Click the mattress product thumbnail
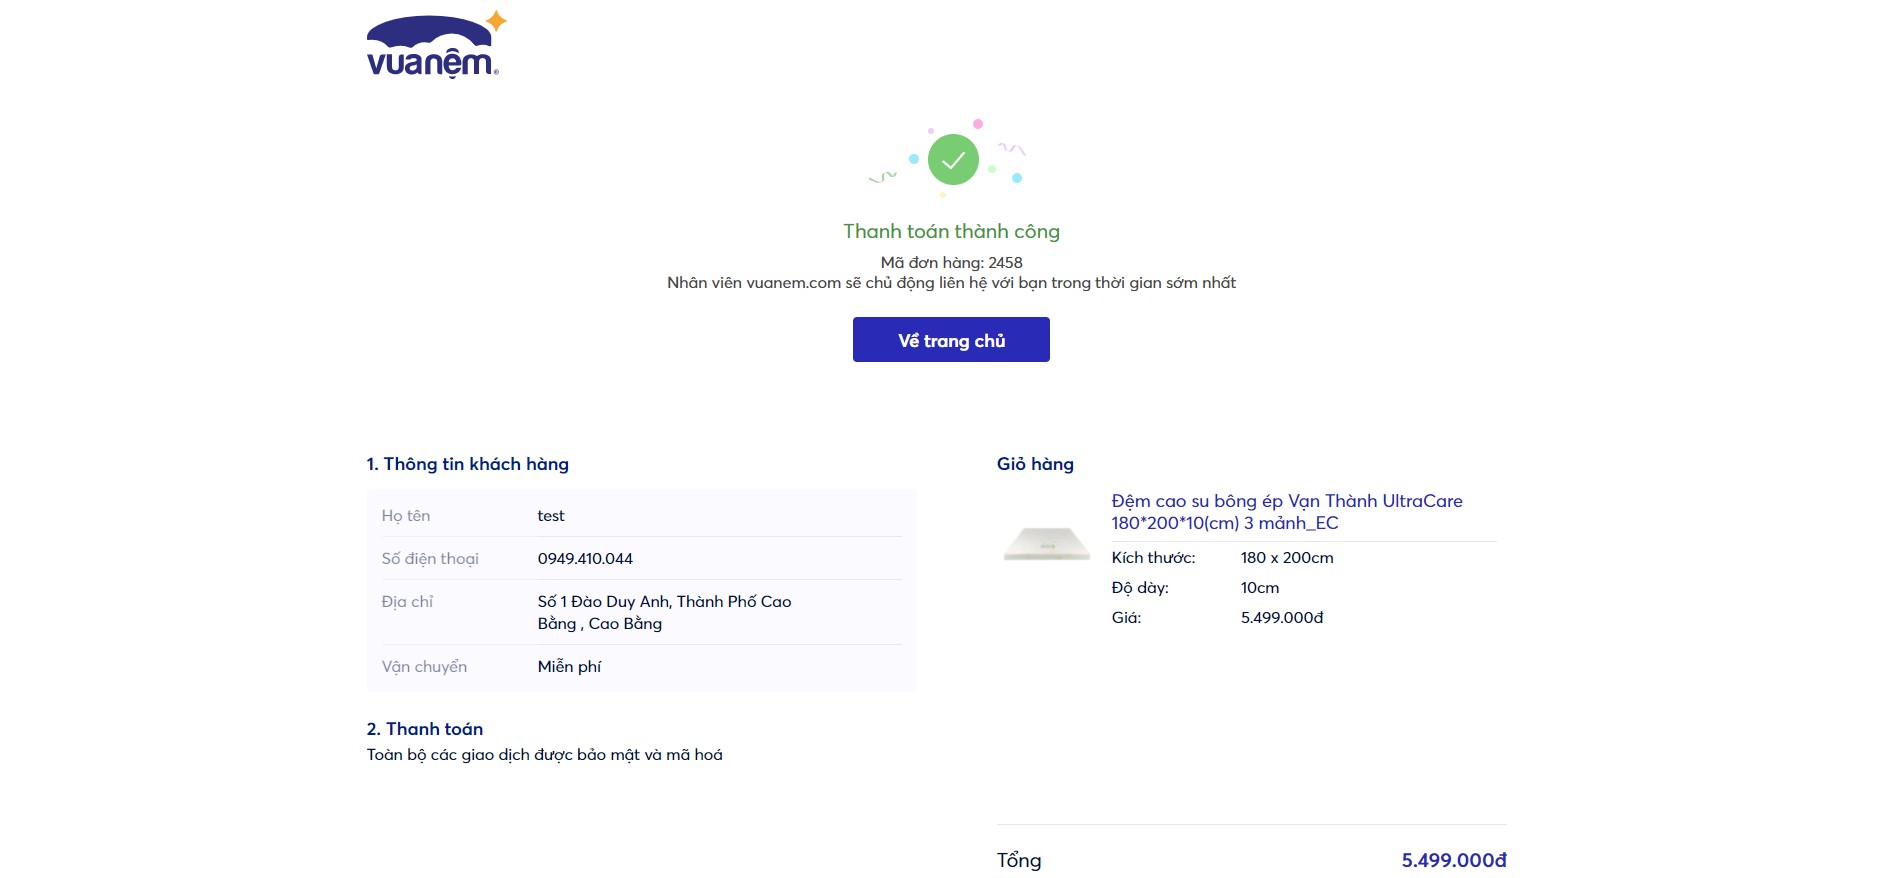Image resolution: width=1899 pixels, height=878 pixels. (1046, 544)
